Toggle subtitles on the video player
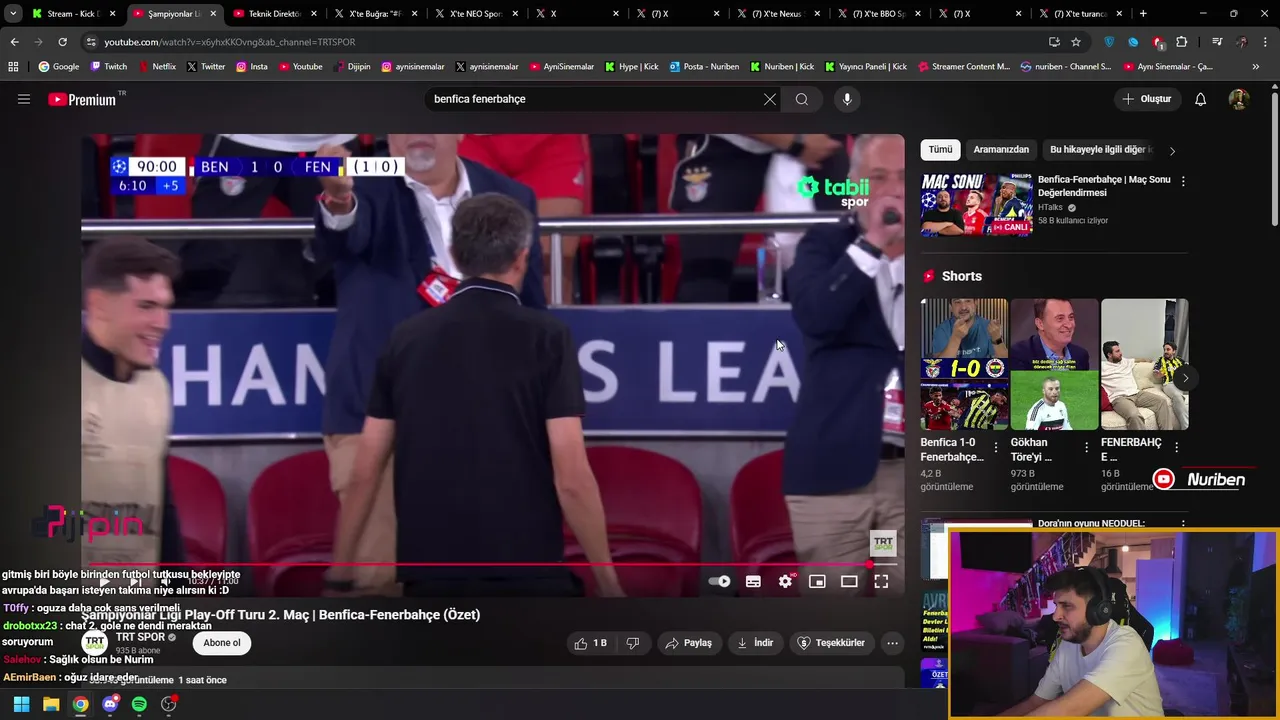The height and width of the screenshot is (720, 1280). [753, 581]
